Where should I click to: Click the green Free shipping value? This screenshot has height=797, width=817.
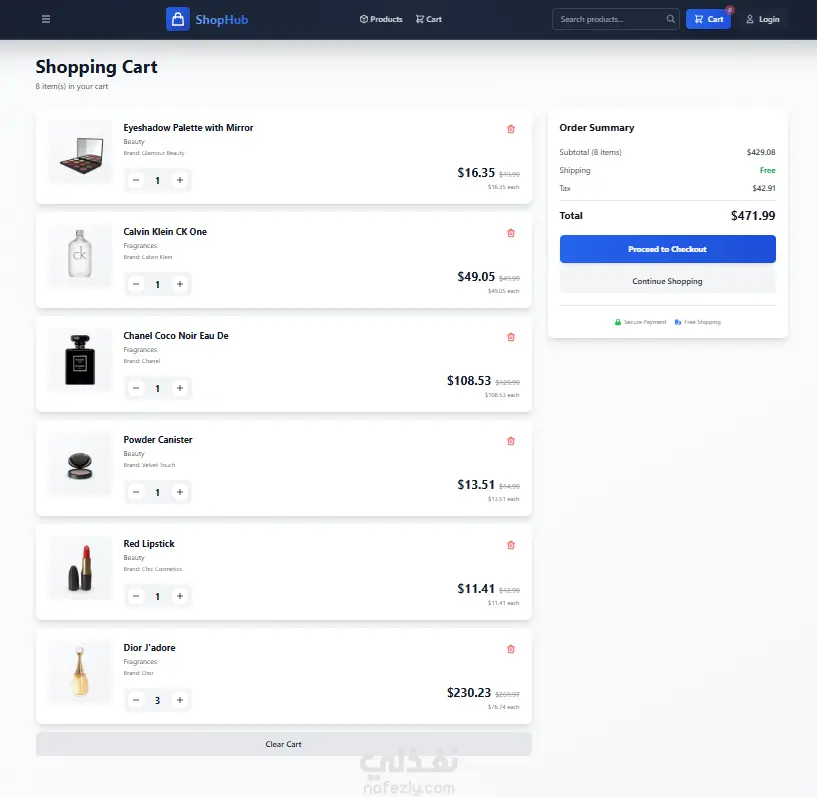(x=768, y=170)
